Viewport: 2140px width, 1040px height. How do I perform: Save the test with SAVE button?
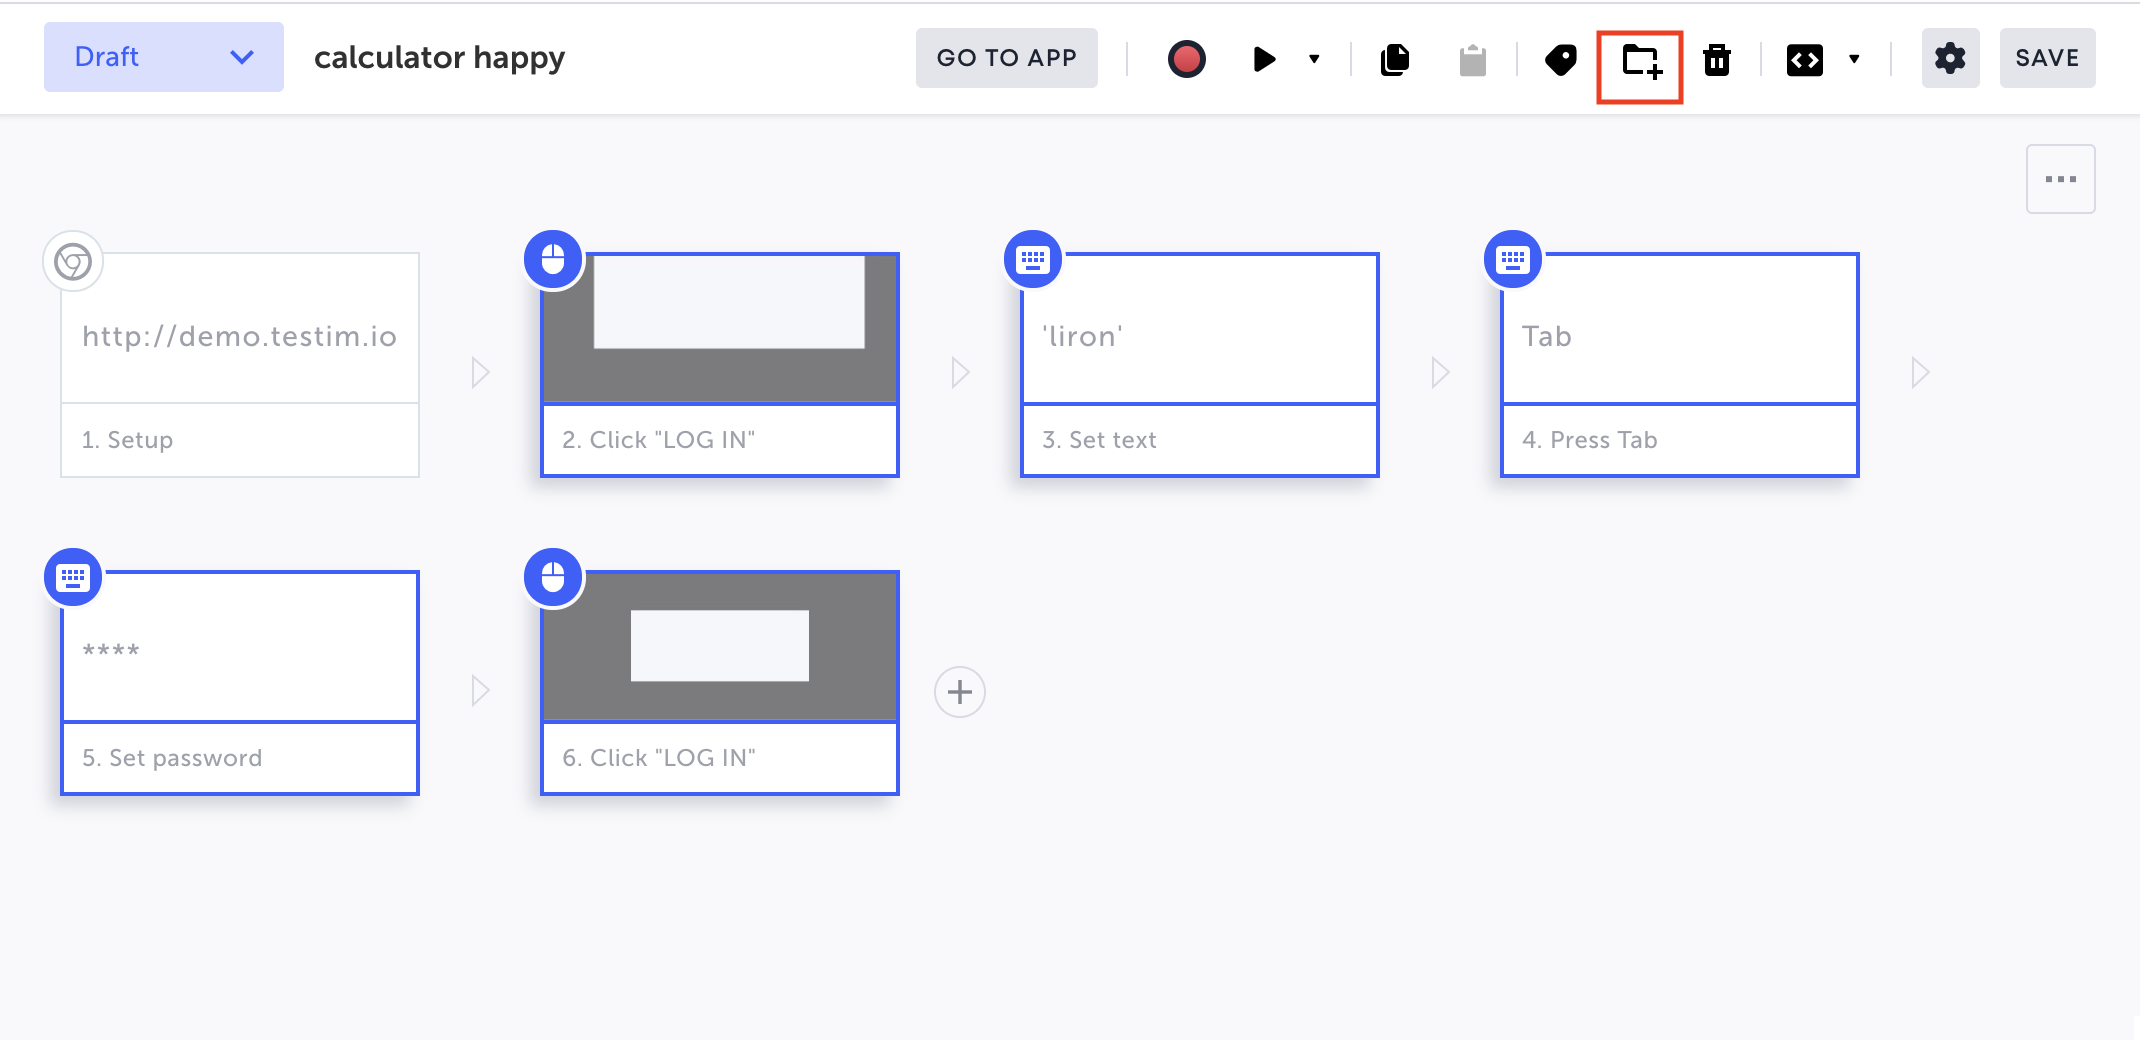(x=2047, y=58)
